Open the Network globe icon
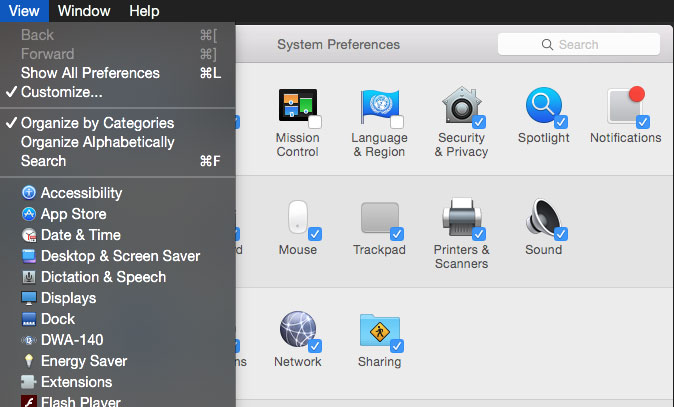The height and width of the screenshot is (407, 674). point(297,329)
